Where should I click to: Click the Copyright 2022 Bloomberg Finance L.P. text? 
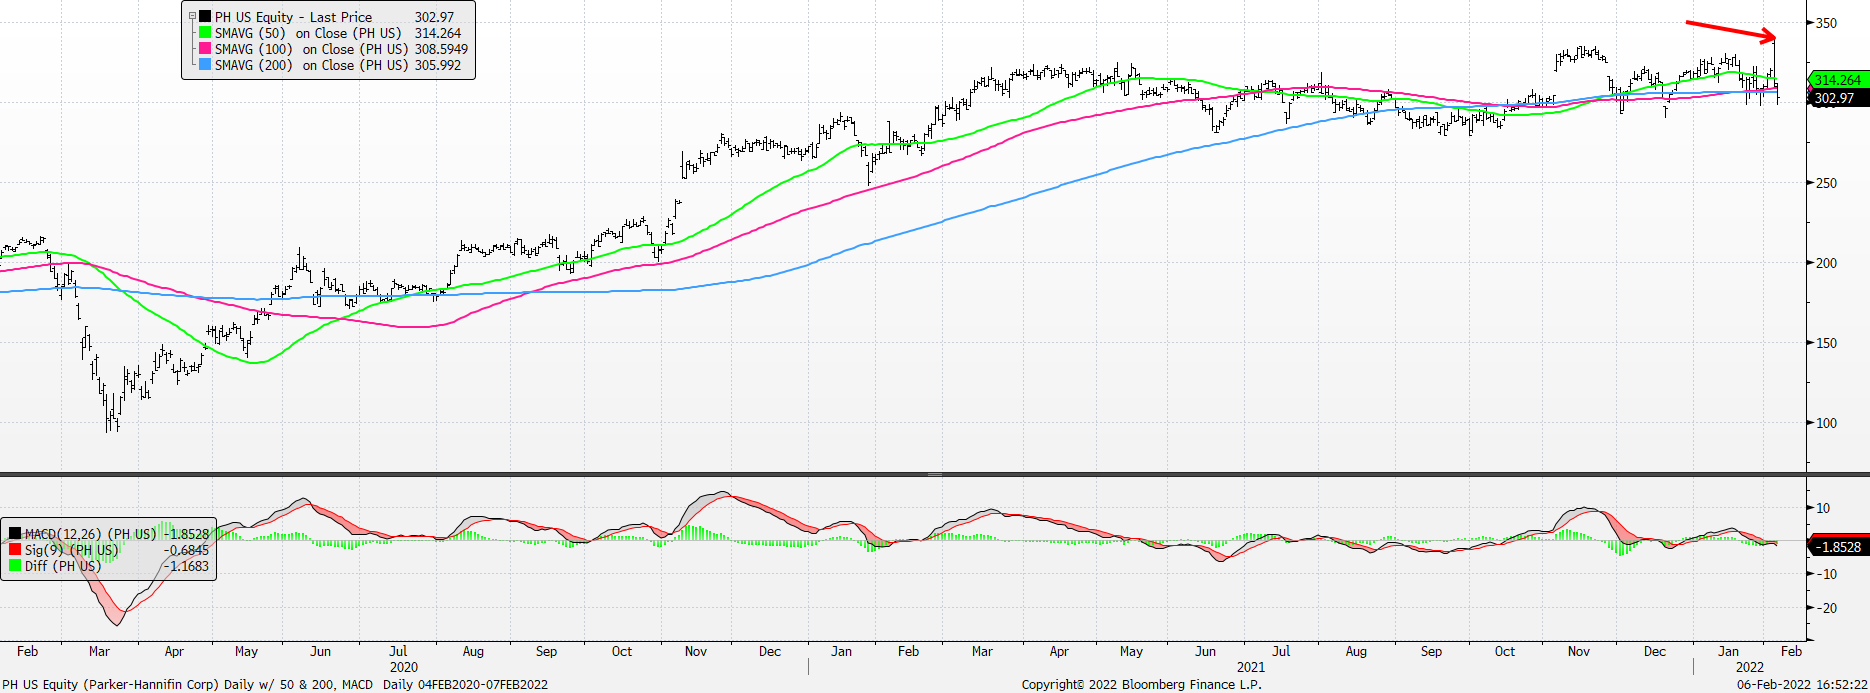coord(1141,685)
